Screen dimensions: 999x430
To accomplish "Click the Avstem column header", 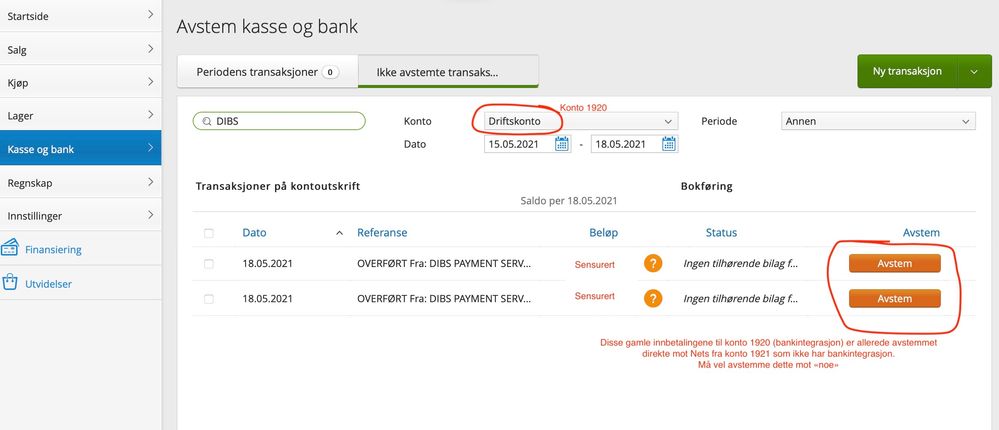I will (921, 233).
